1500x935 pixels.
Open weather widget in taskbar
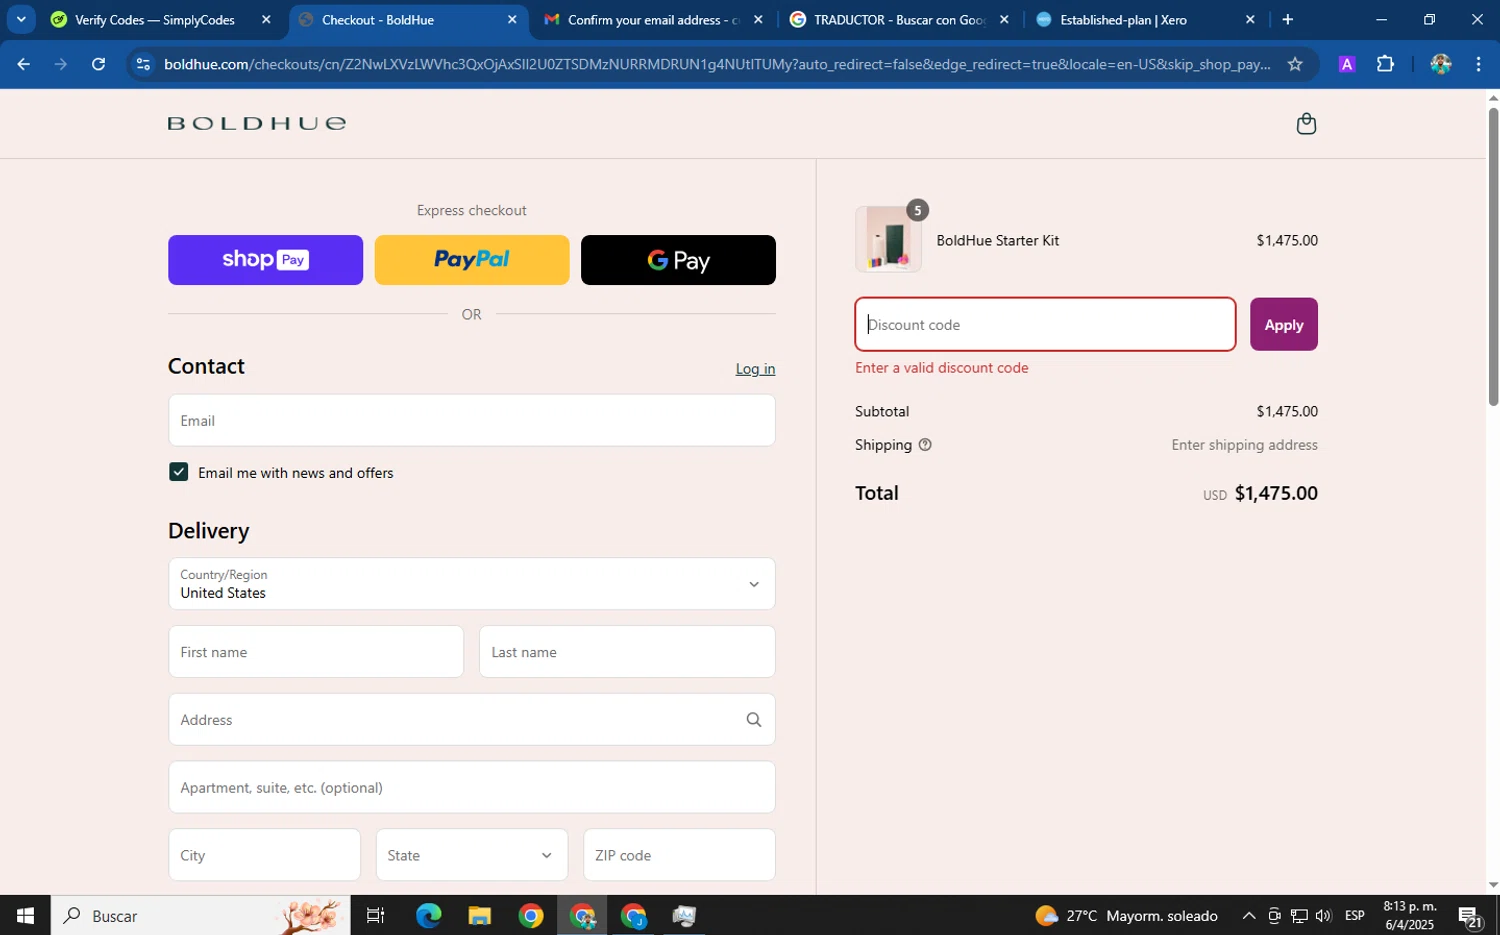(1126, 915)
